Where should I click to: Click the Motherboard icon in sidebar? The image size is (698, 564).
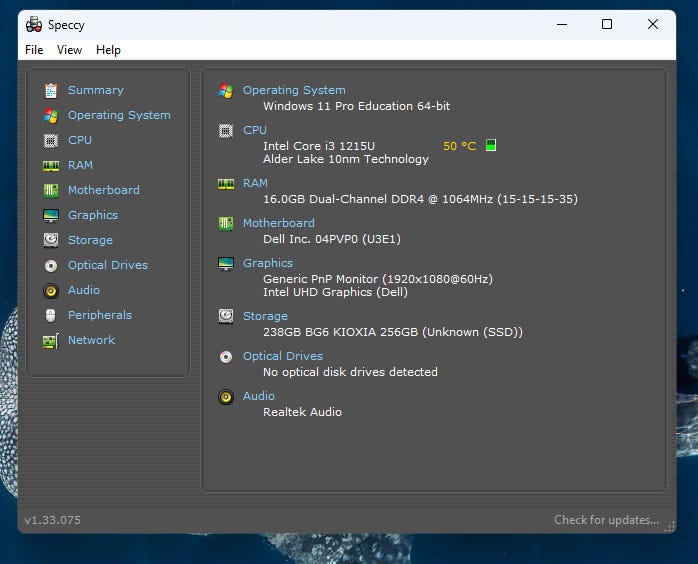click(x=50, y=190)
